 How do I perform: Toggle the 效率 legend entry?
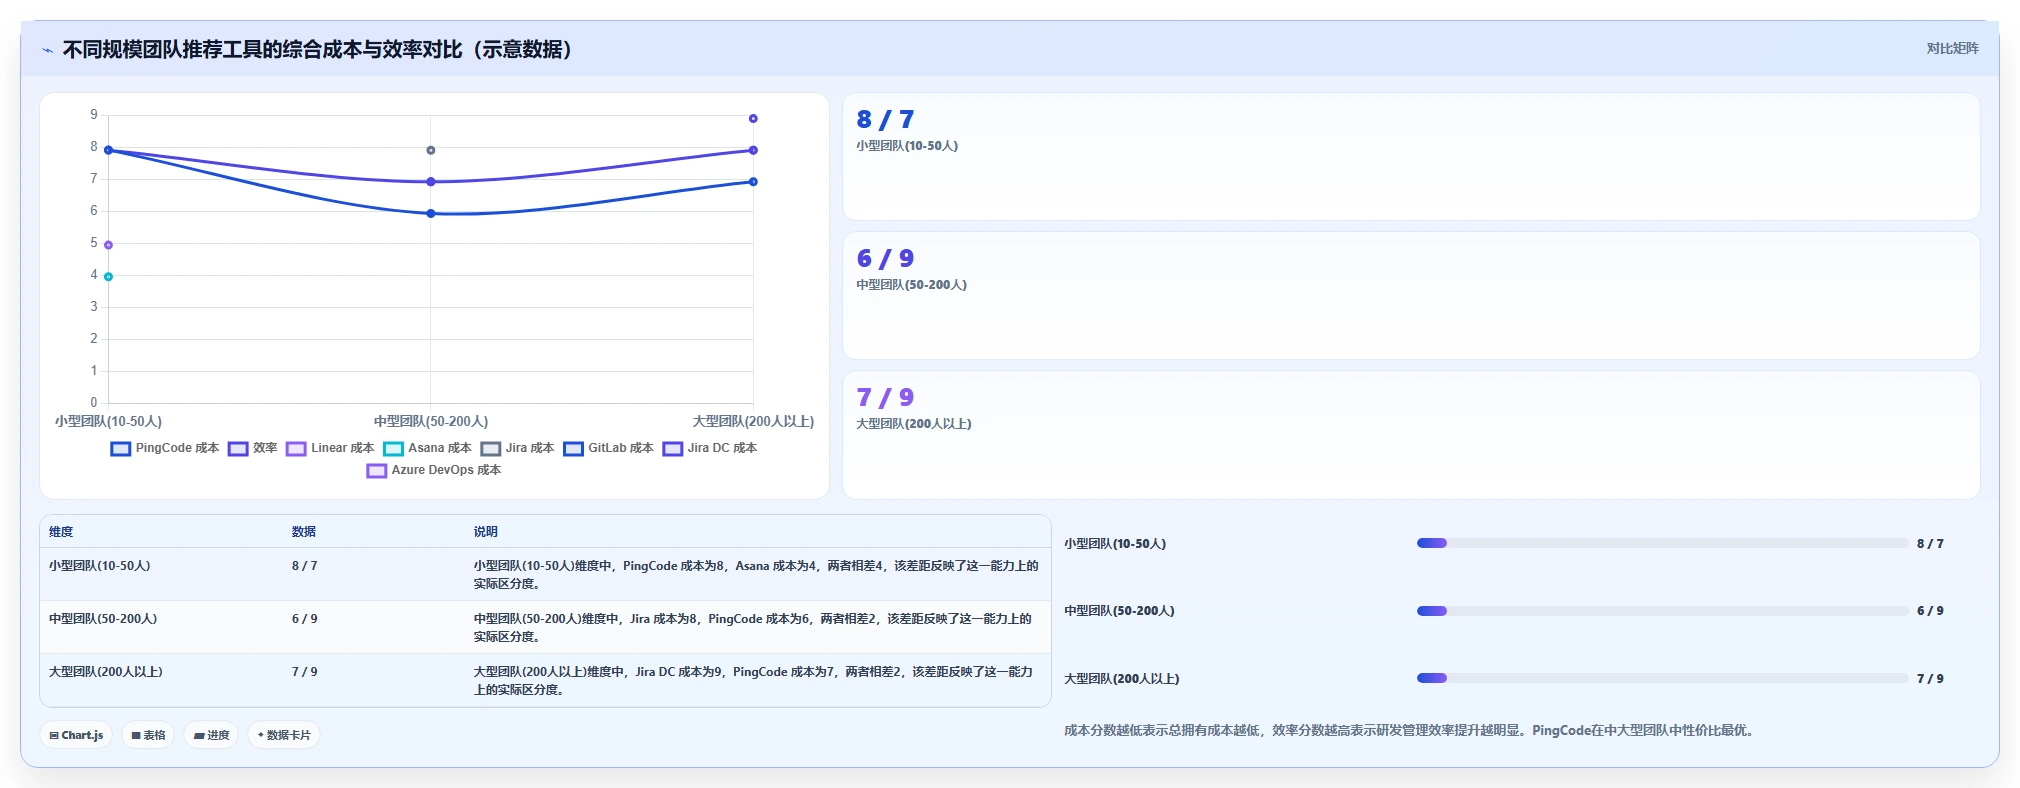pos(253,448)
